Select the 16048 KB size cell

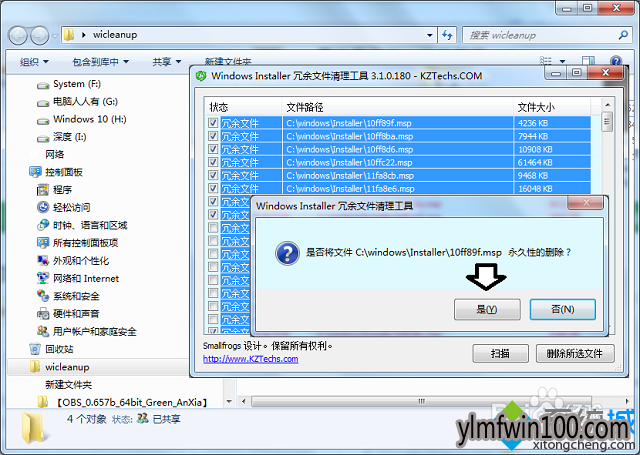click(535, 189)
